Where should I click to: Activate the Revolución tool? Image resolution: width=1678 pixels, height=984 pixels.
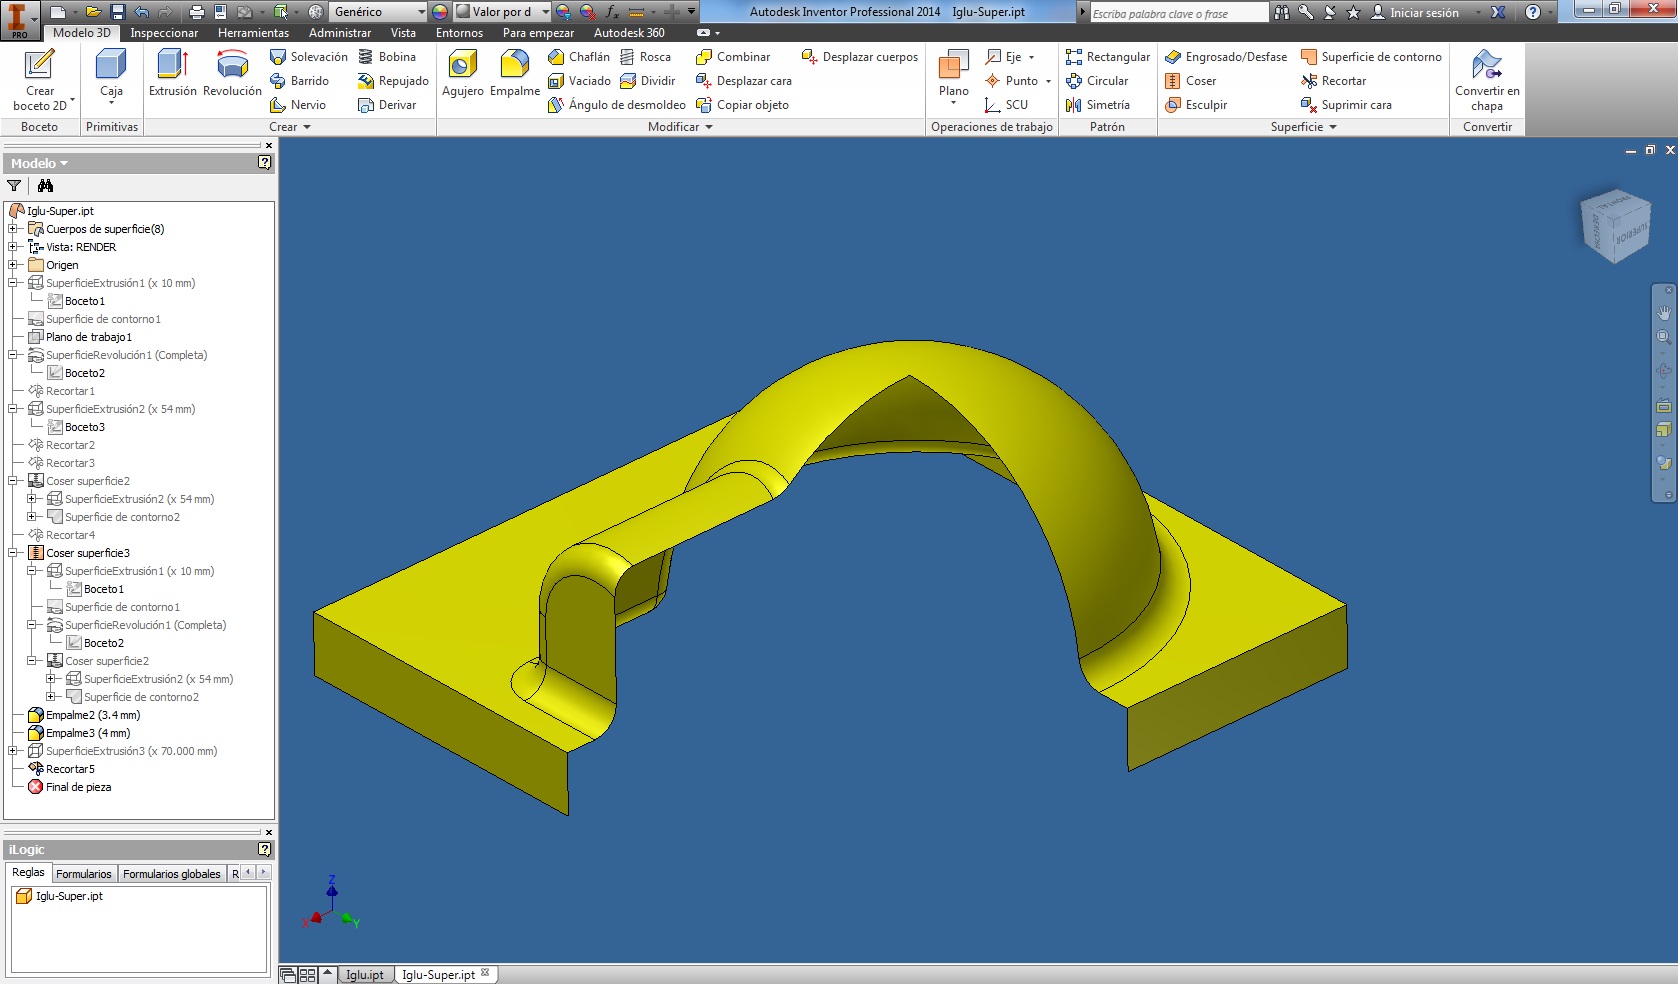232,73
